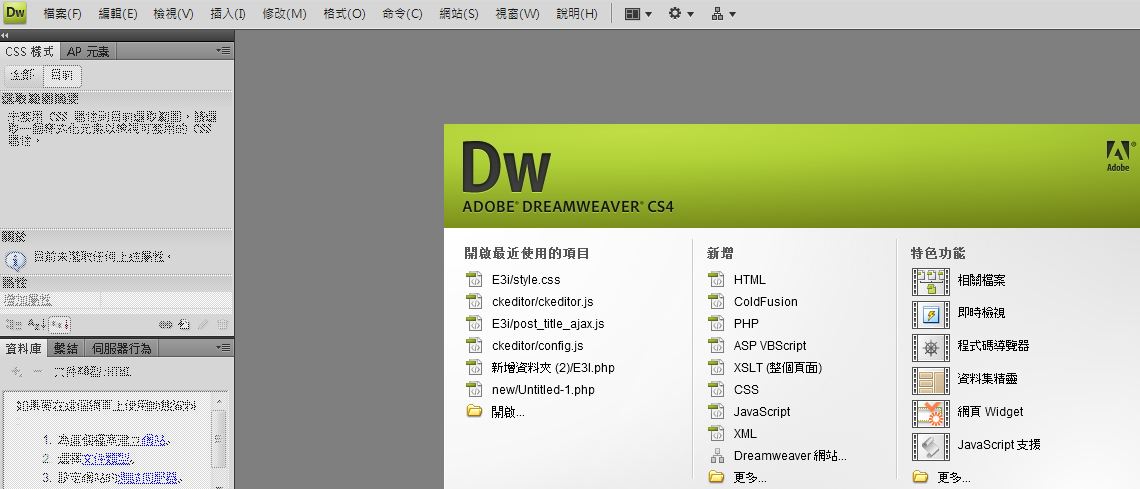Click the attach style sheet chain icon
Viewport: 1140px width, 489px height.
click(165, 324)
